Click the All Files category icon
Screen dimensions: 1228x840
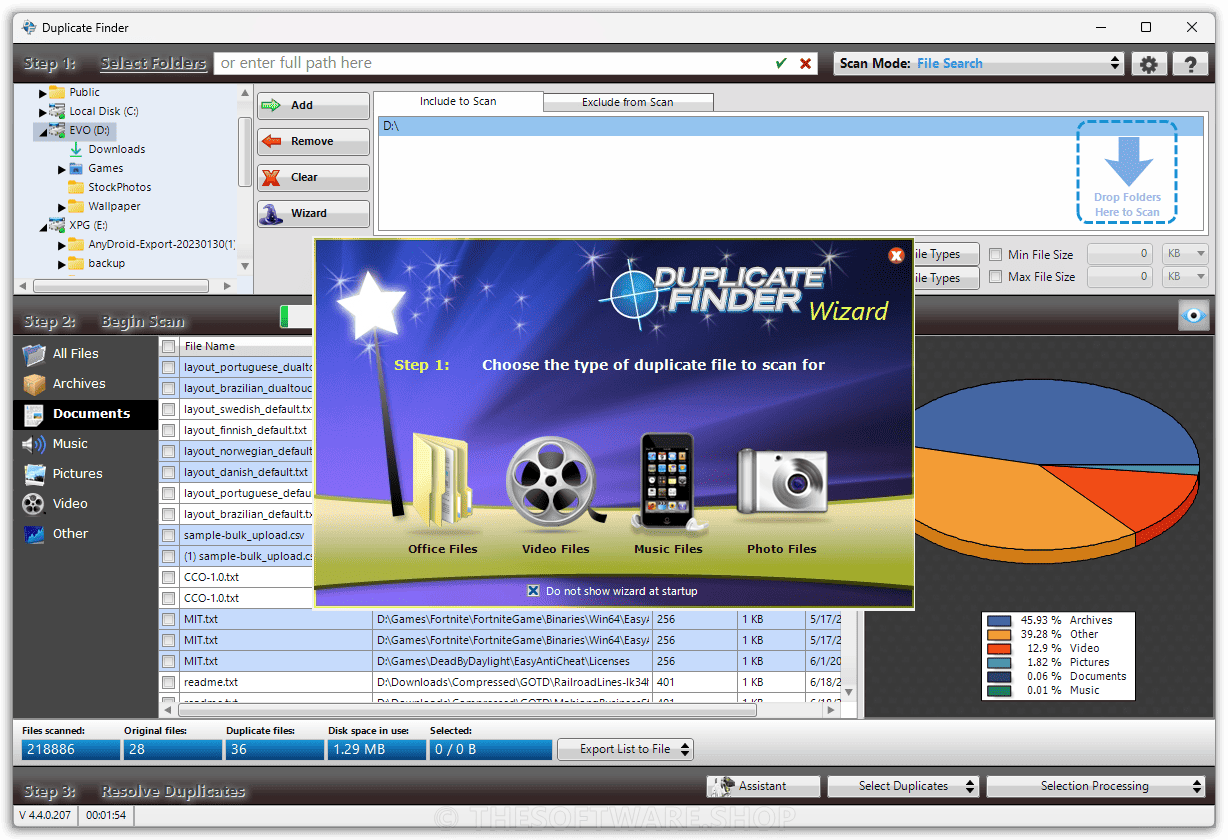click(35, 354)
